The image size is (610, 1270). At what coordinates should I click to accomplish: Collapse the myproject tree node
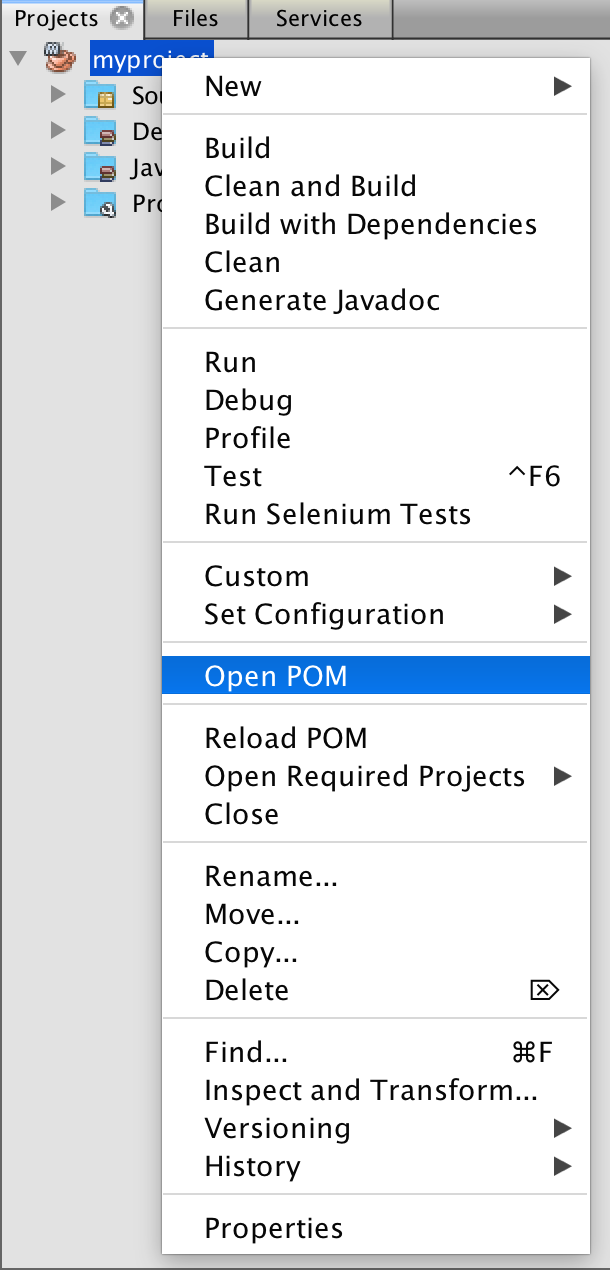pyautogui.click(x=17, y=59)
